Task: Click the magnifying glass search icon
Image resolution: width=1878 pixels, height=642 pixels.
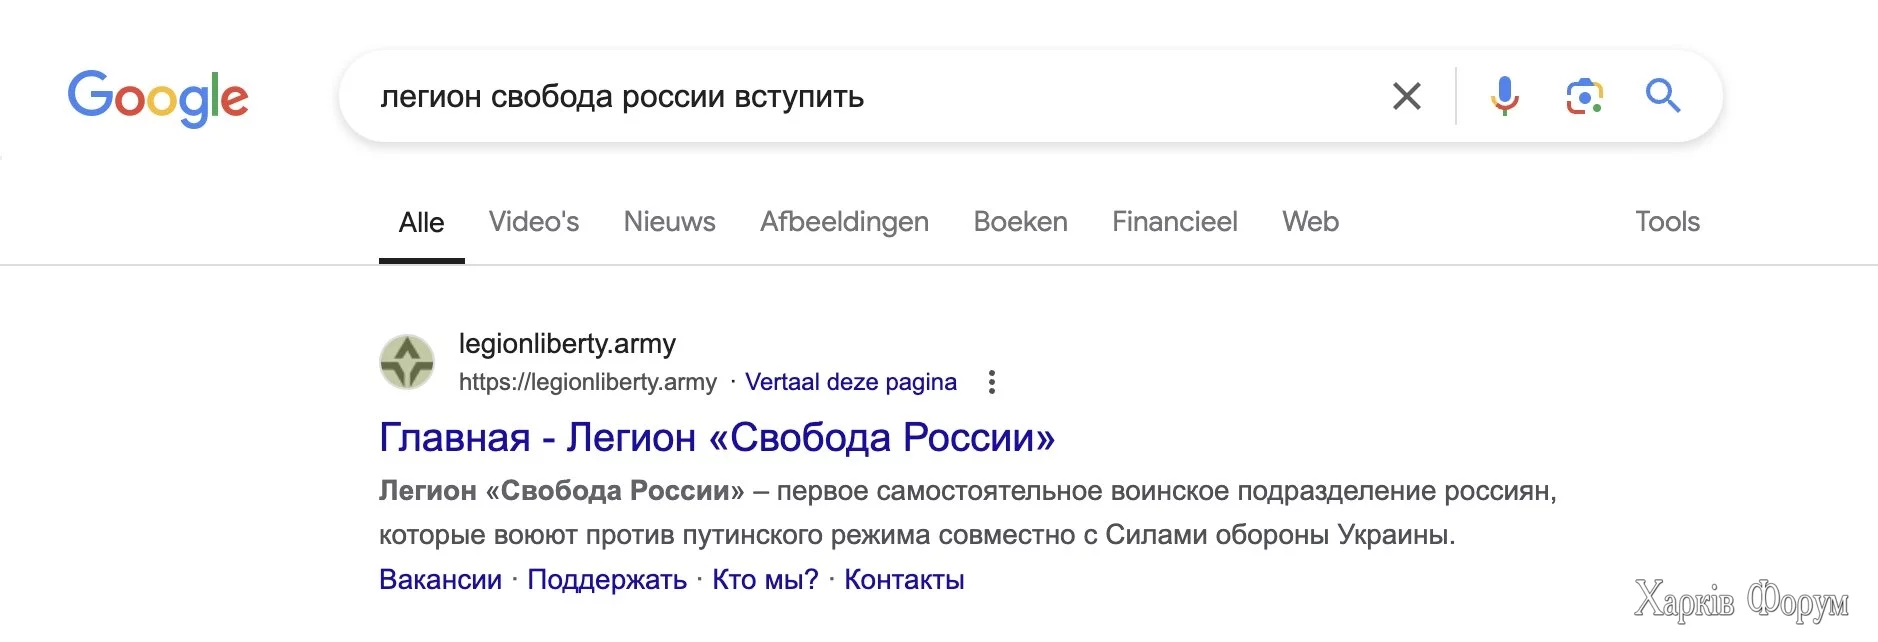Action: (1663, 96)
